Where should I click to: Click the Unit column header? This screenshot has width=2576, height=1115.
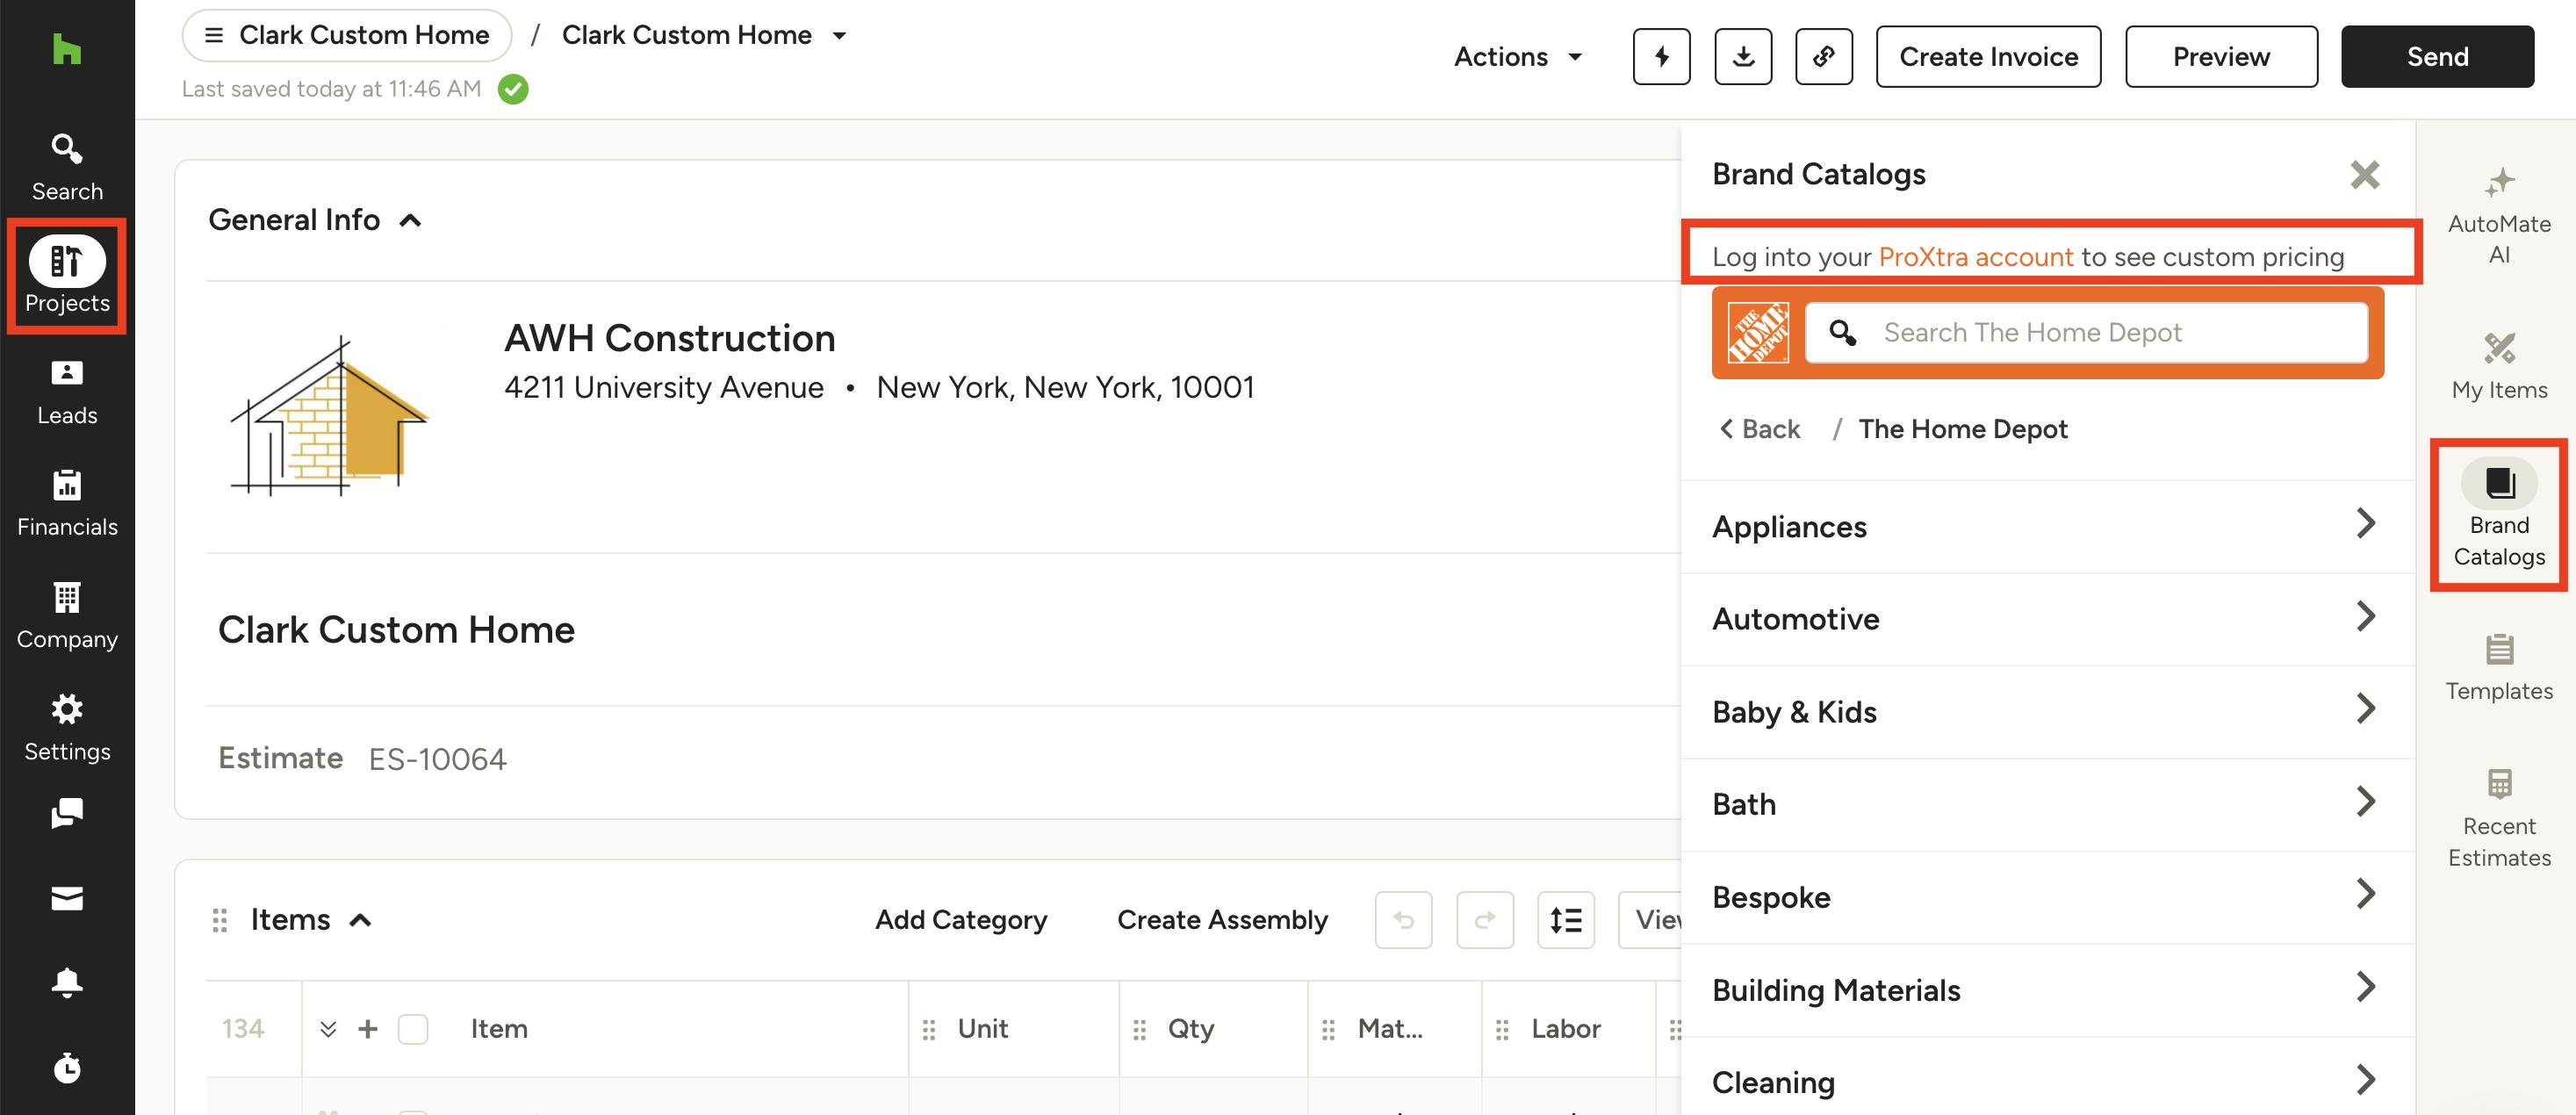coord(982,1029)
